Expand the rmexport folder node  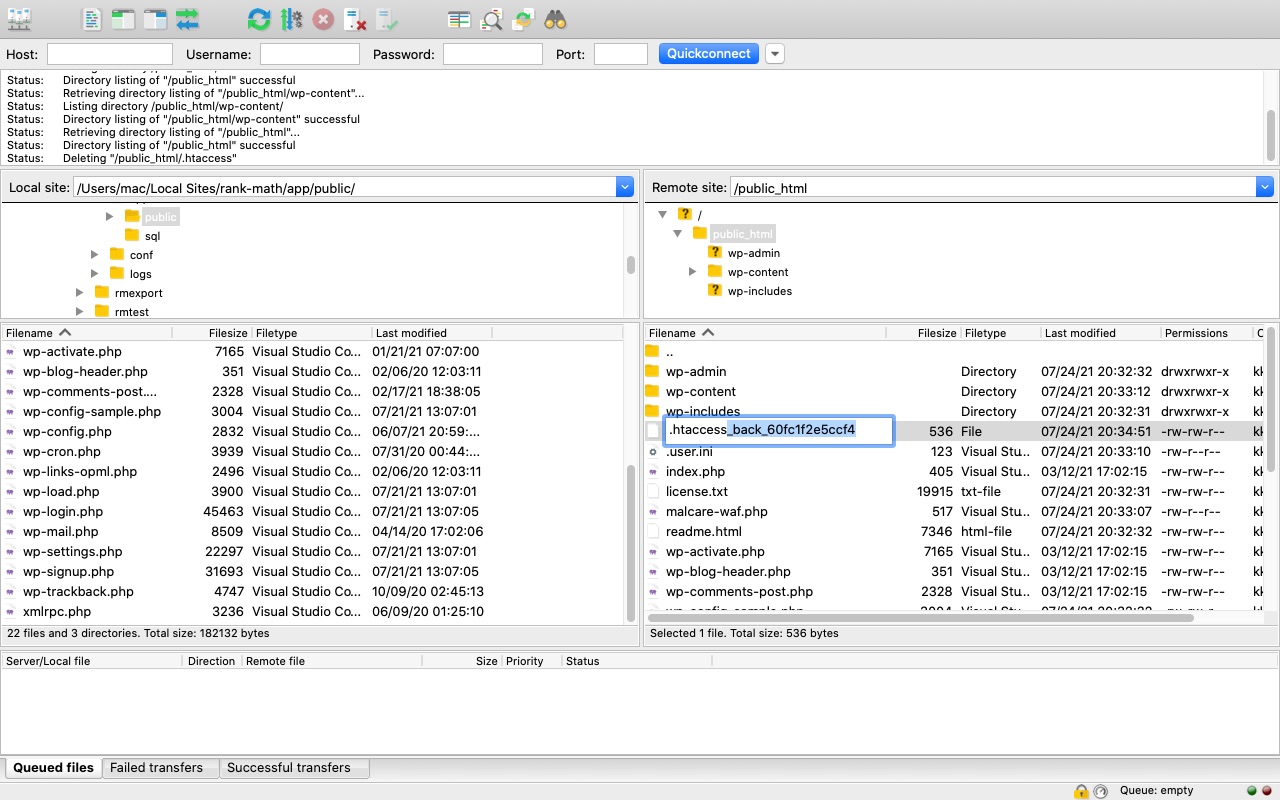click(80, 293)
